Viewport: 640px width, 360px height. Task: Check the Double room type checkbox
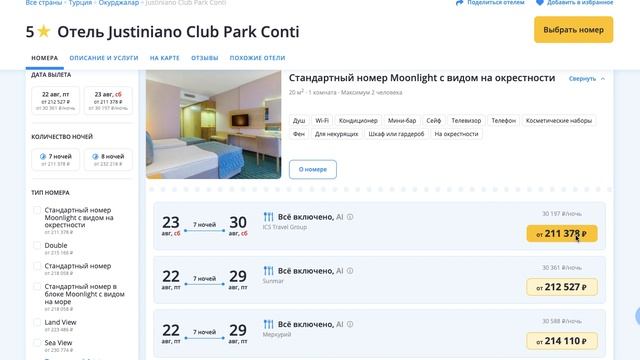tap(37, 245)
